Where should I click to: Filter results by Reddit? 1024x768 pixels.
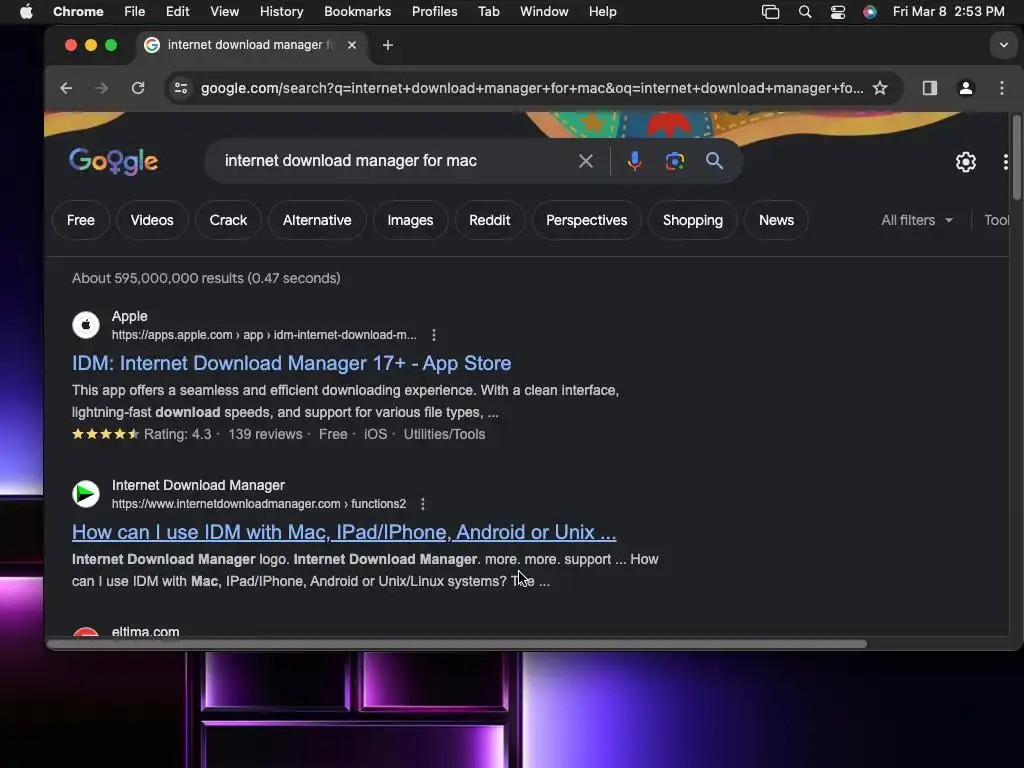click(x=490, y=220)
